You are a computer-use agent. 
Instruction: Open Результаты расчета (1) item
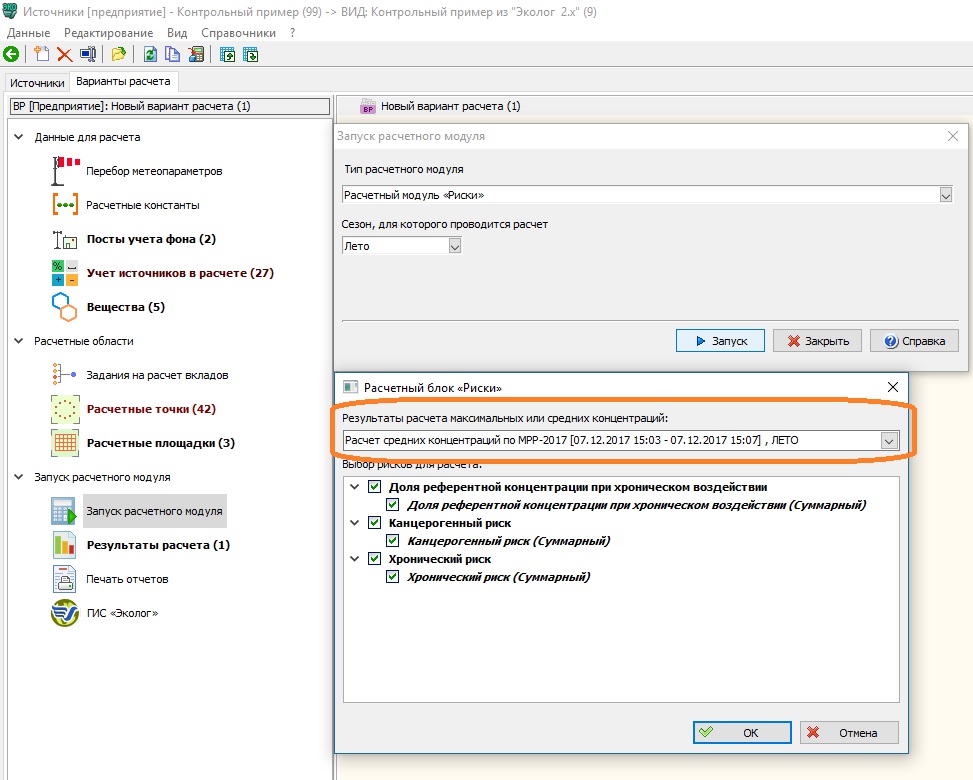point(157,545)
